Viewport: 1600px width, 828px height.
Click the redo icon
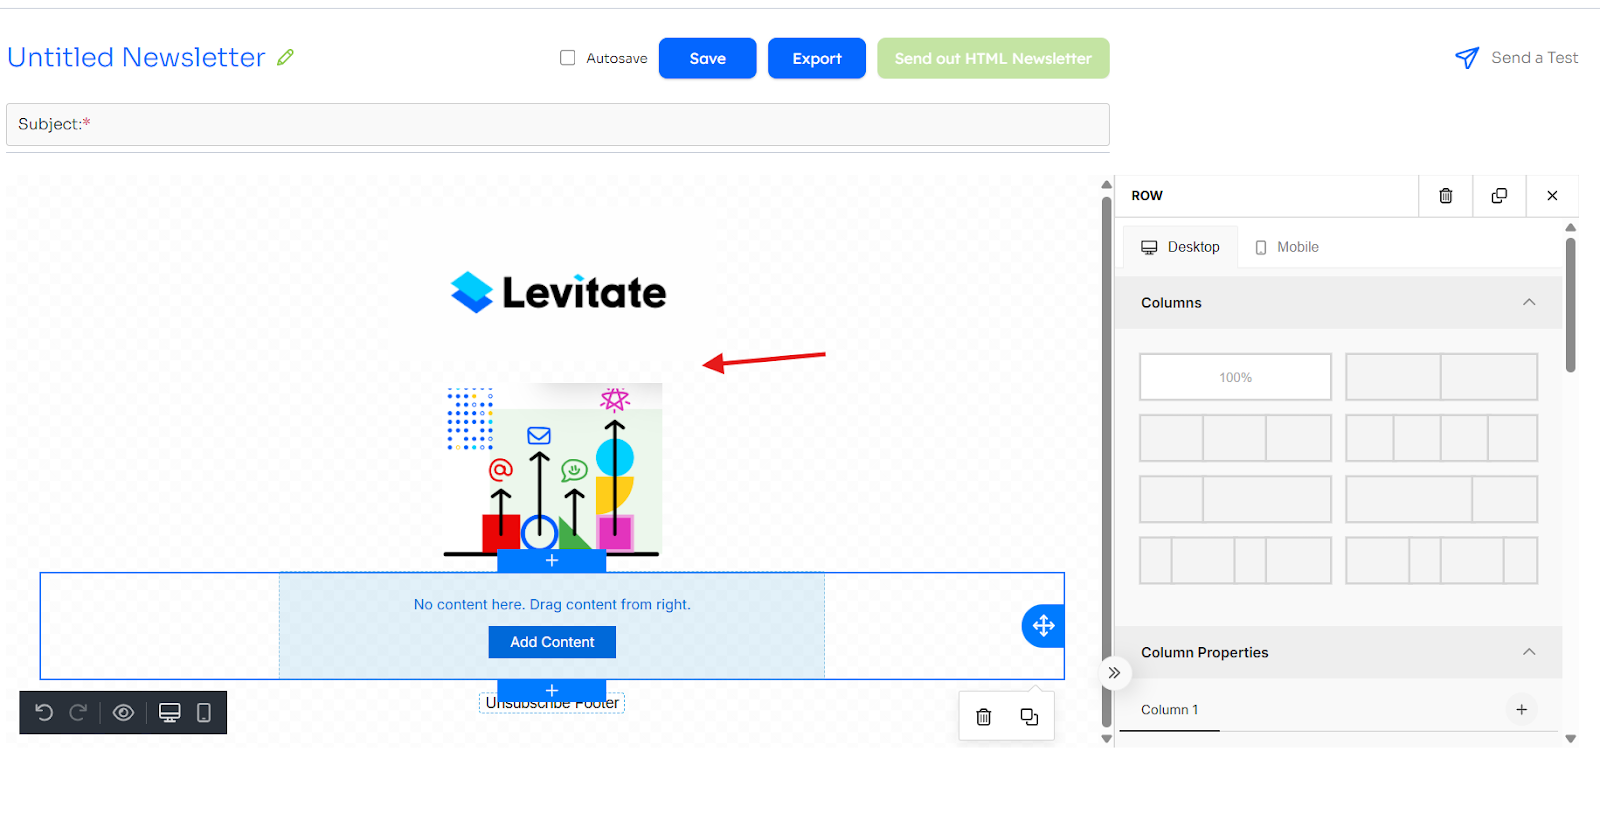[x=78, y=712]
